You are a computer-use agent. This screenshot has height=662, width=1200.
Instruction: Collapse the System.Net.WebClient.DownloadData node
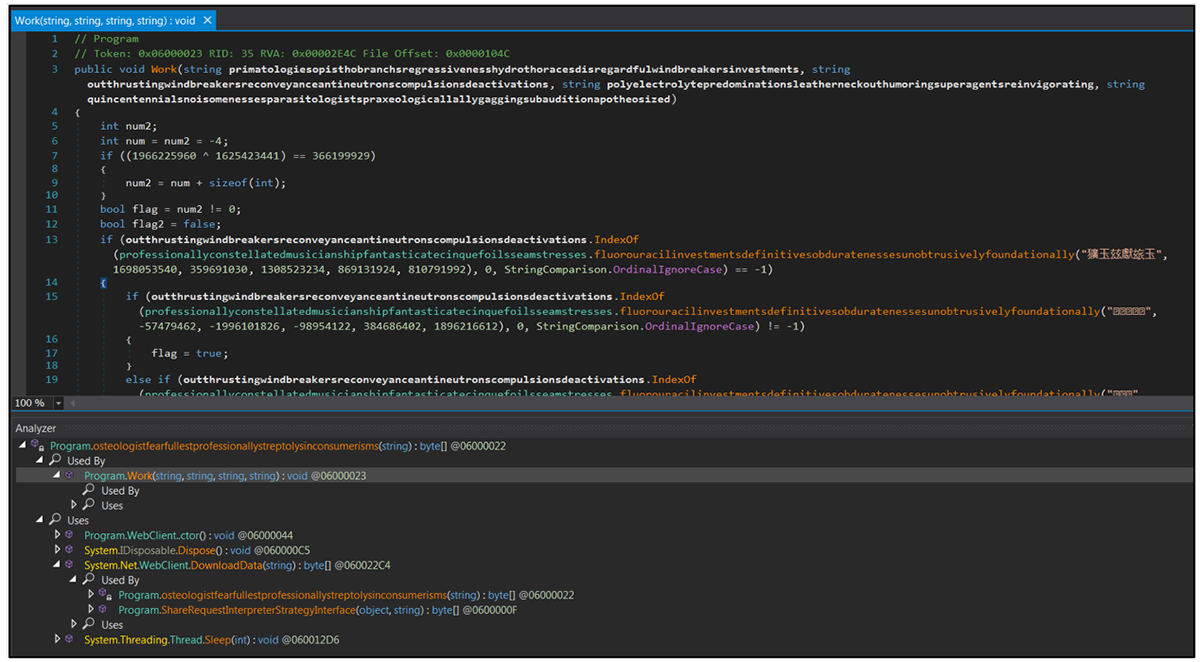pyautogui.click(x=57, y=565)
